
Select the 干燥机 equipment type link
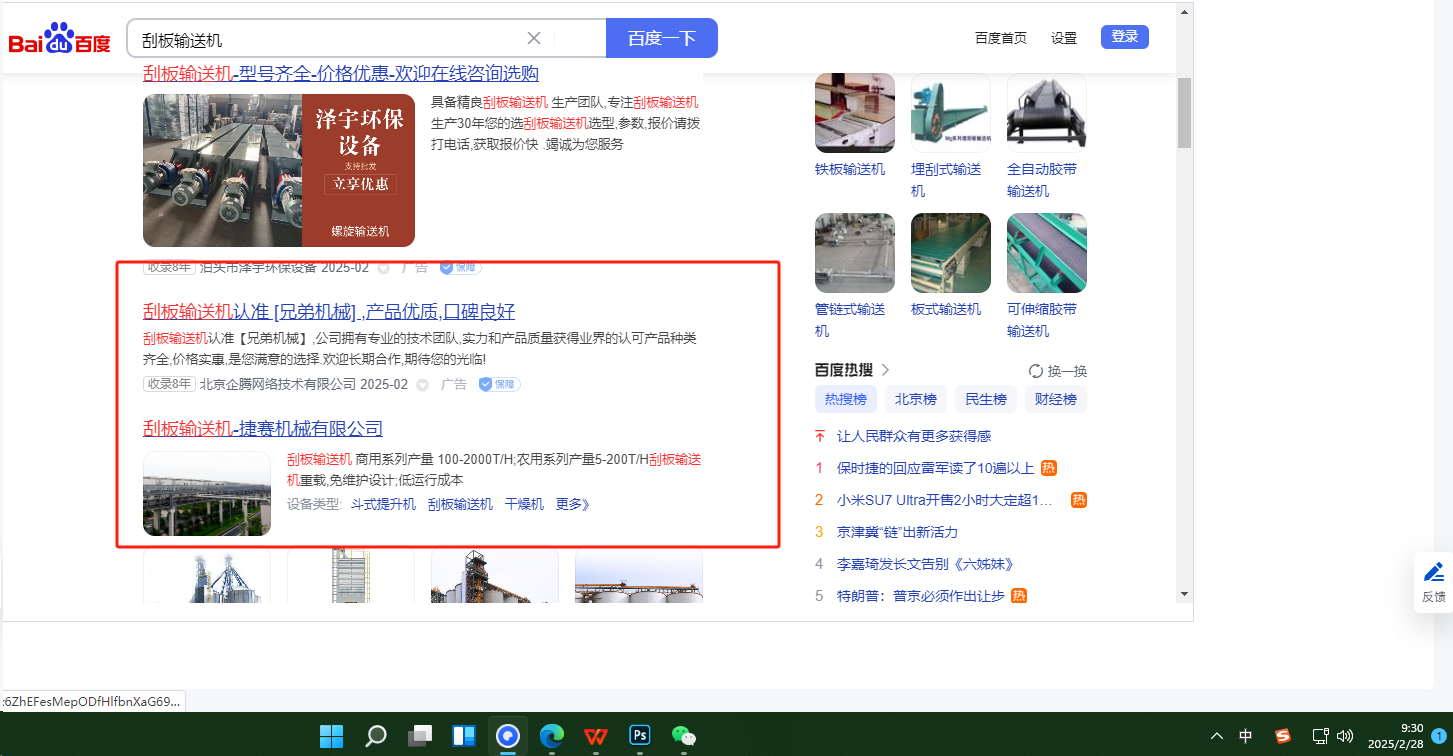524,504
